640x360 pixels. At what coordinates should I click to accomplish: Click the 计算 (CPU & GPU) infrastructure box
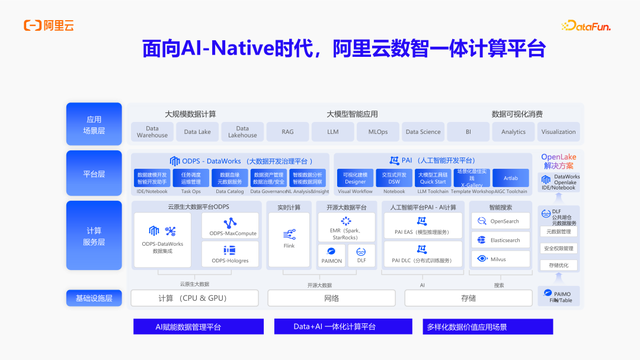pos(194,298)
